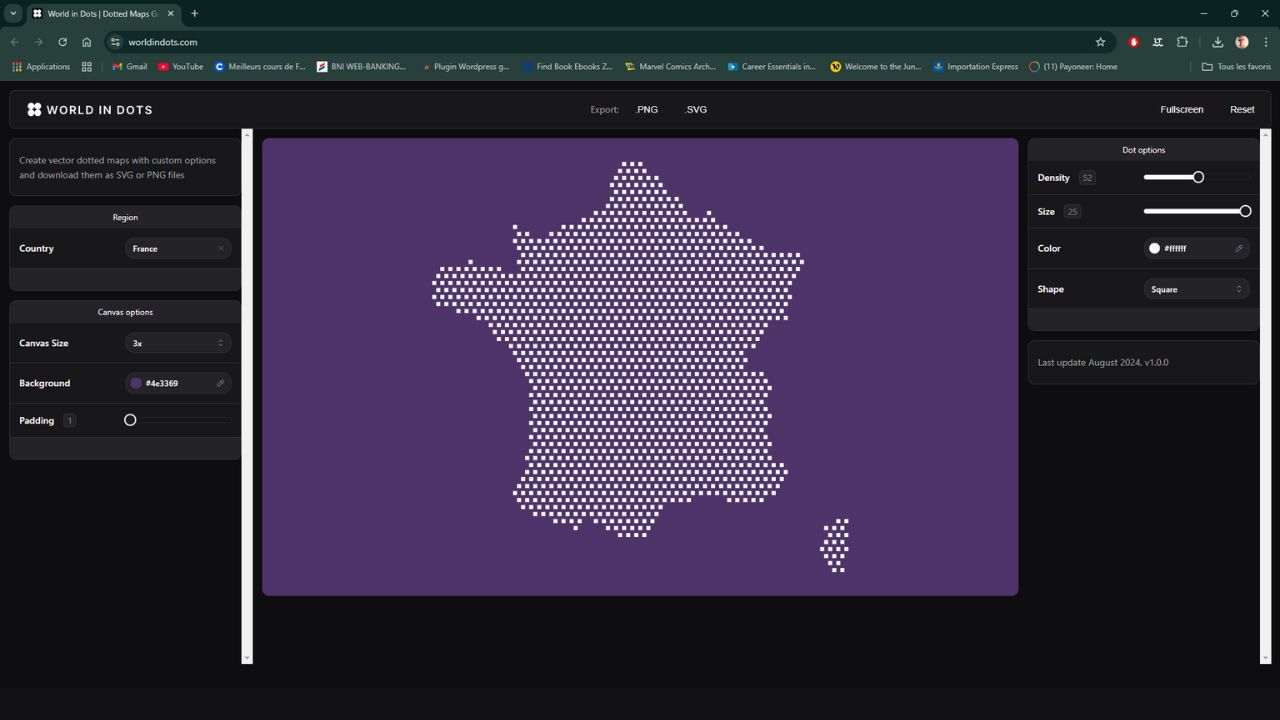Image resolution: width=1280 pixels, height=720 pixels.
Task: Click the extensions puzzle icon
Action: (1182, 42)
